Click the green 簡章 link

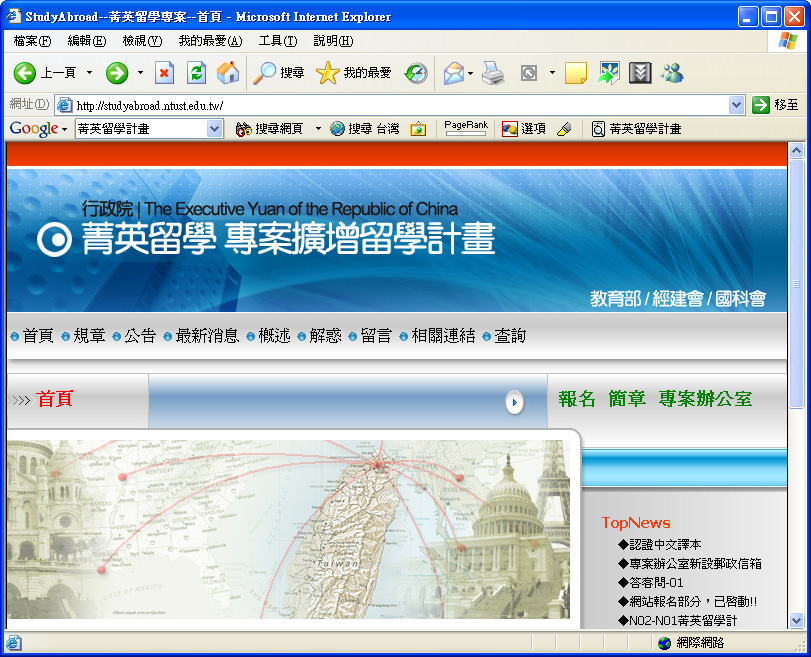click(627, 399)
